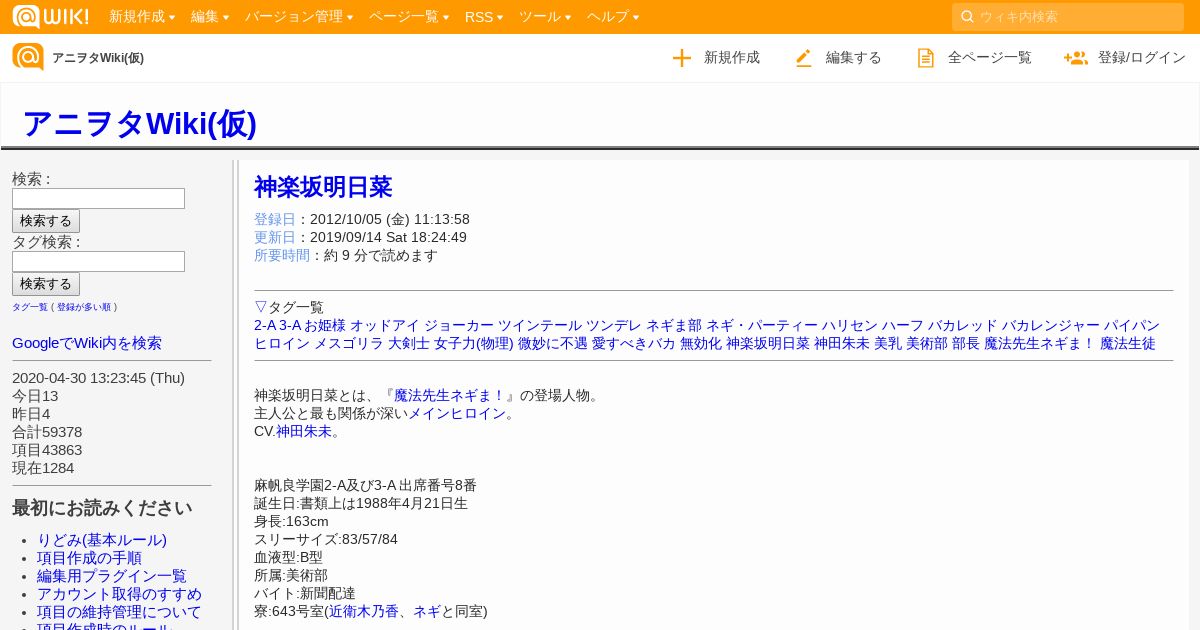Click 検索する button under タグ検索 field
This screenshot has height=630, width=1200.
(x=46, y=284)
